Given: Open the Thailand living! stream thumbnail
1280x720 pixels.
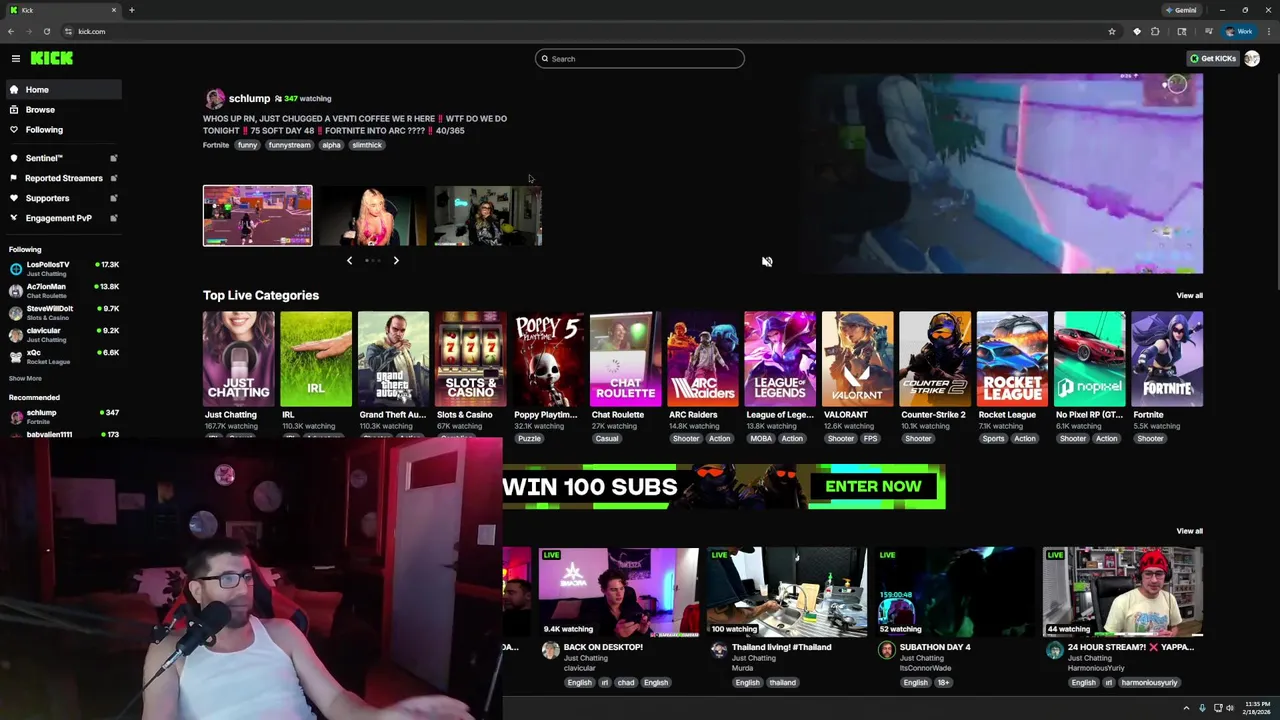Looking at the screenshot, I should 787,592.
